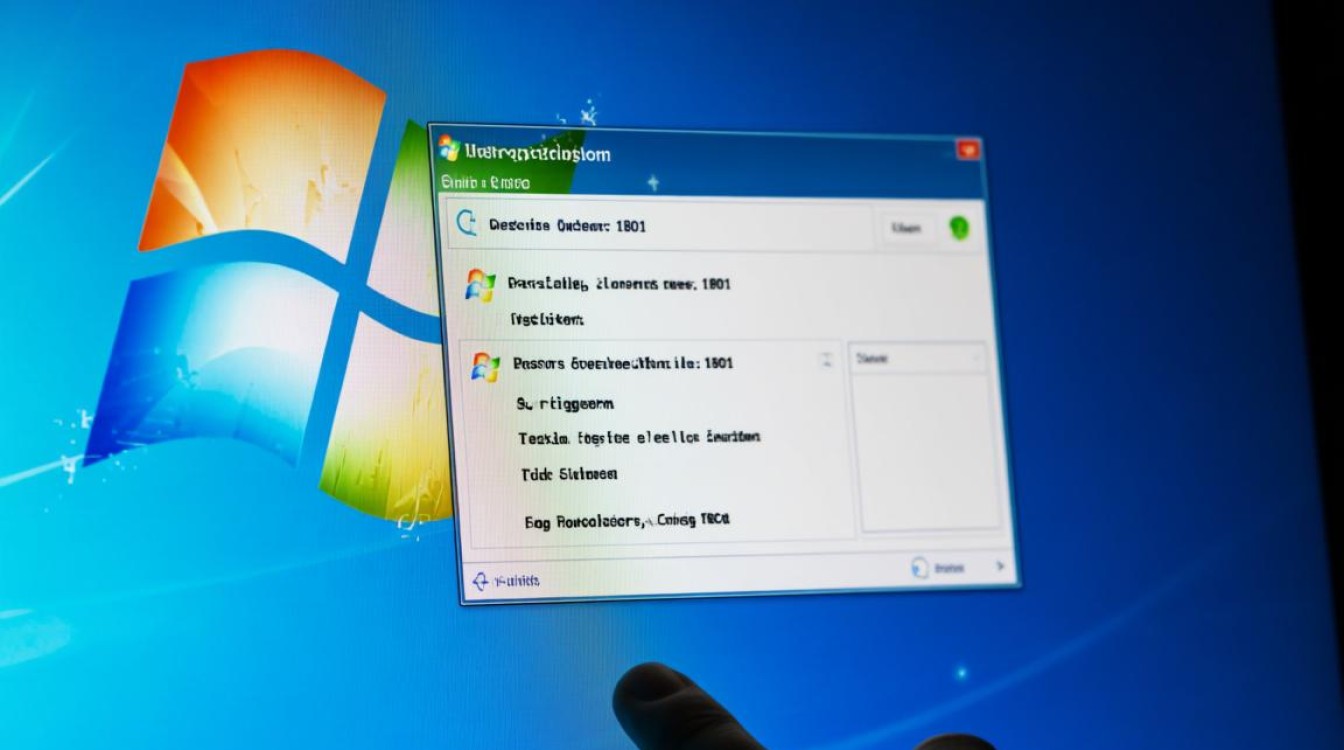Select the list row starting with "Bog"
The width and height of the screenshot is (1344, 750).
point(627,521)
